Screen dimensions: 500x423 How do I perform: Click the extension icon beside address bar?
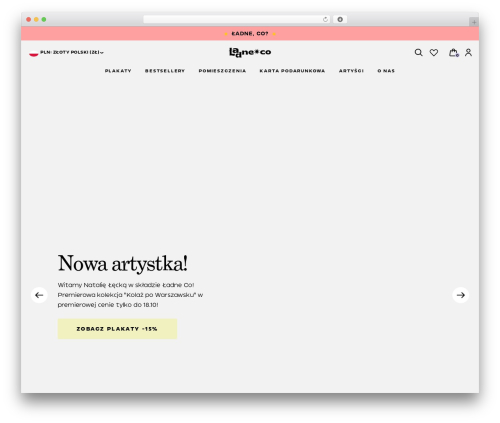pos(340,20)
